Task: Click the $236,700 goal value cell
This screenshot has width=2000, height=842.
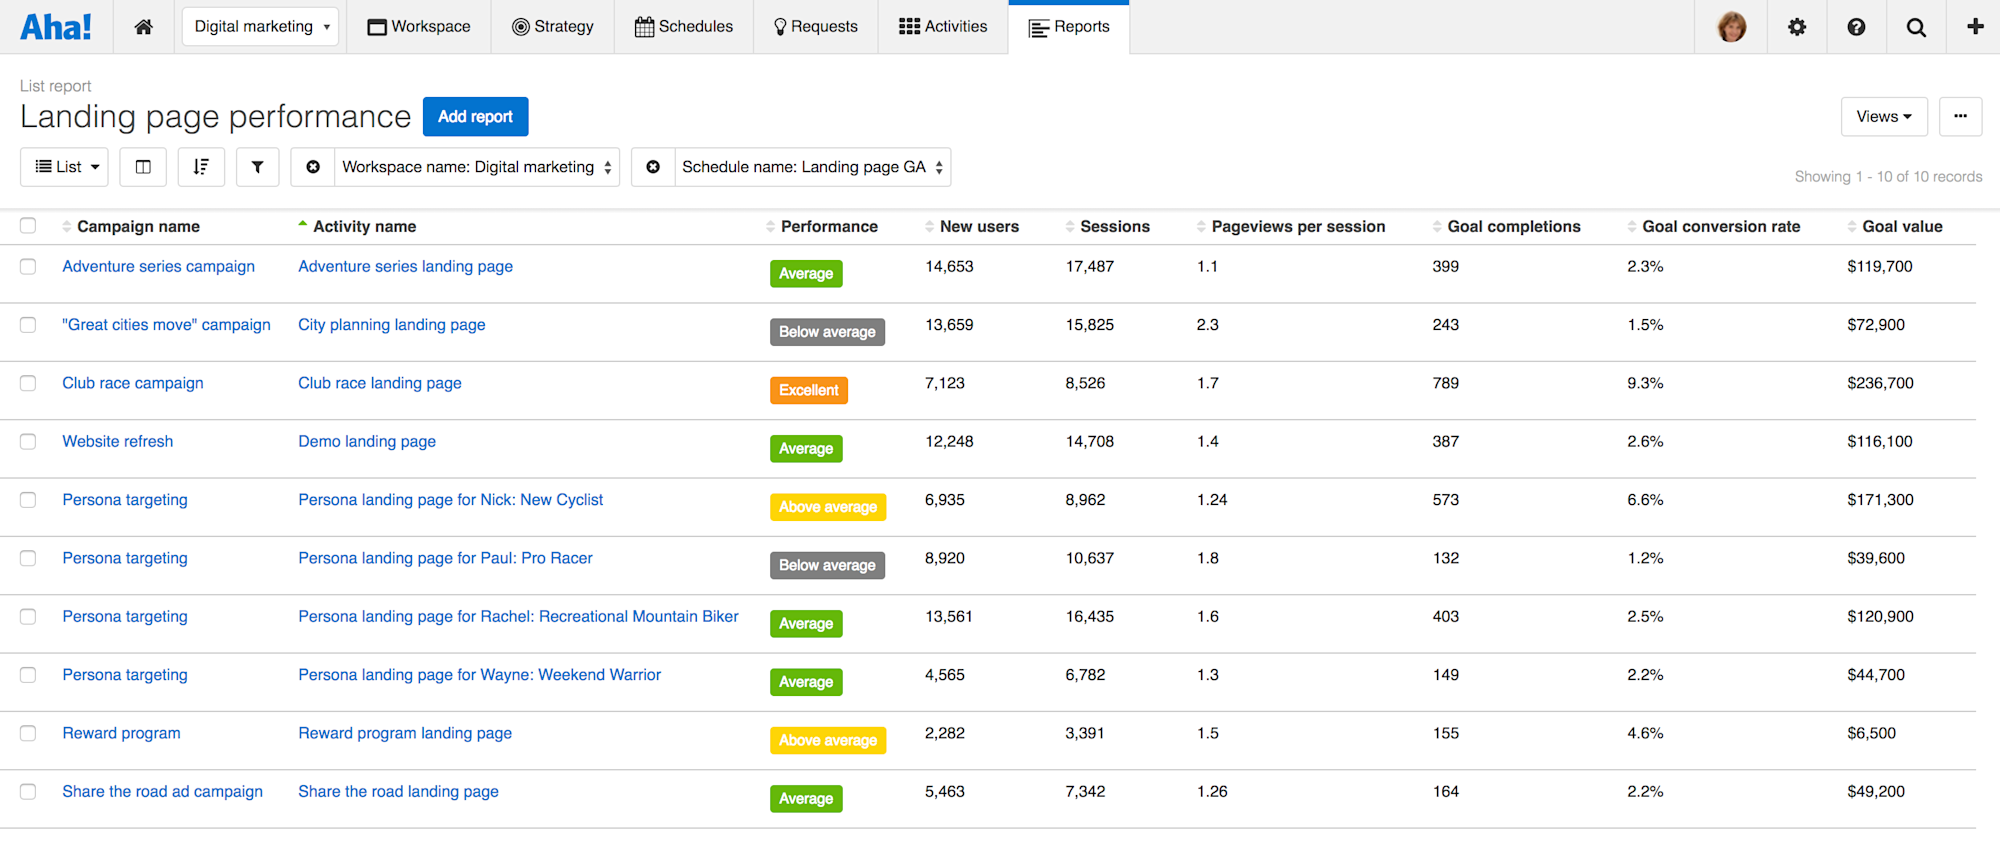Action: (1880, 383)
